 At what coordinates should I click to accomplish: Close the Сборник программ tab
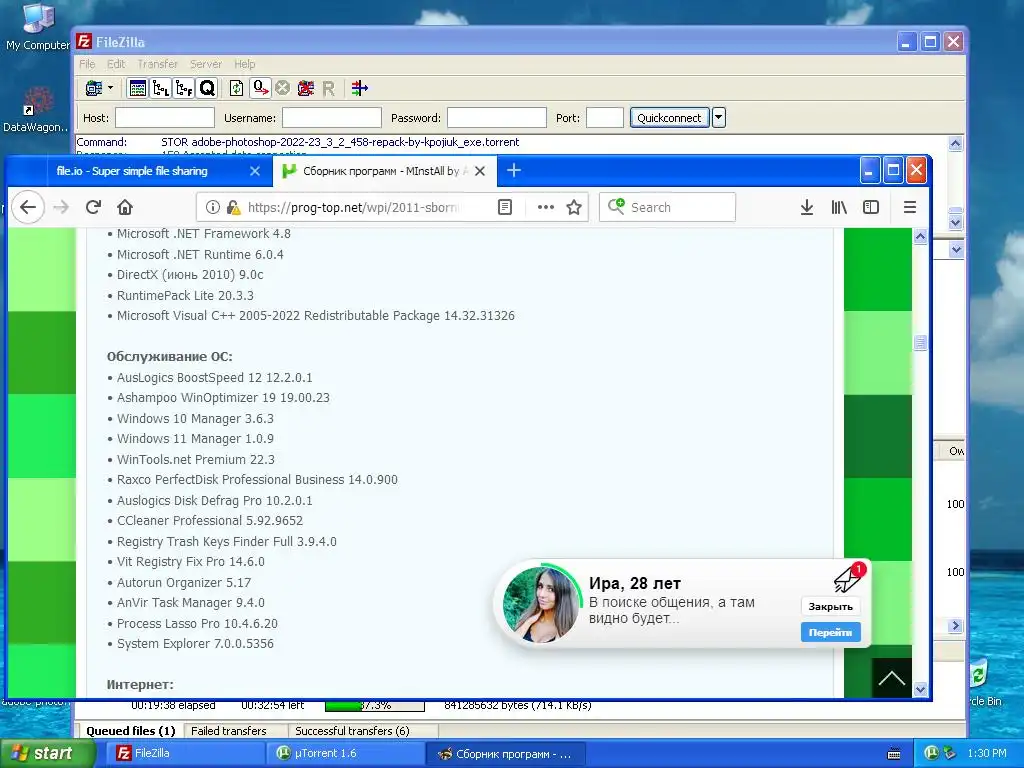coord(480,171)
